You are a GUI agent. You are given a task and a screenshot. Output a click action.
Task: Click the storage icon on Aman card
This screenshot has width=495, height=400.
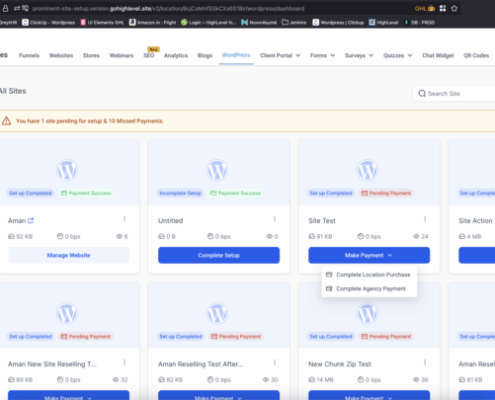pos(11,236)
